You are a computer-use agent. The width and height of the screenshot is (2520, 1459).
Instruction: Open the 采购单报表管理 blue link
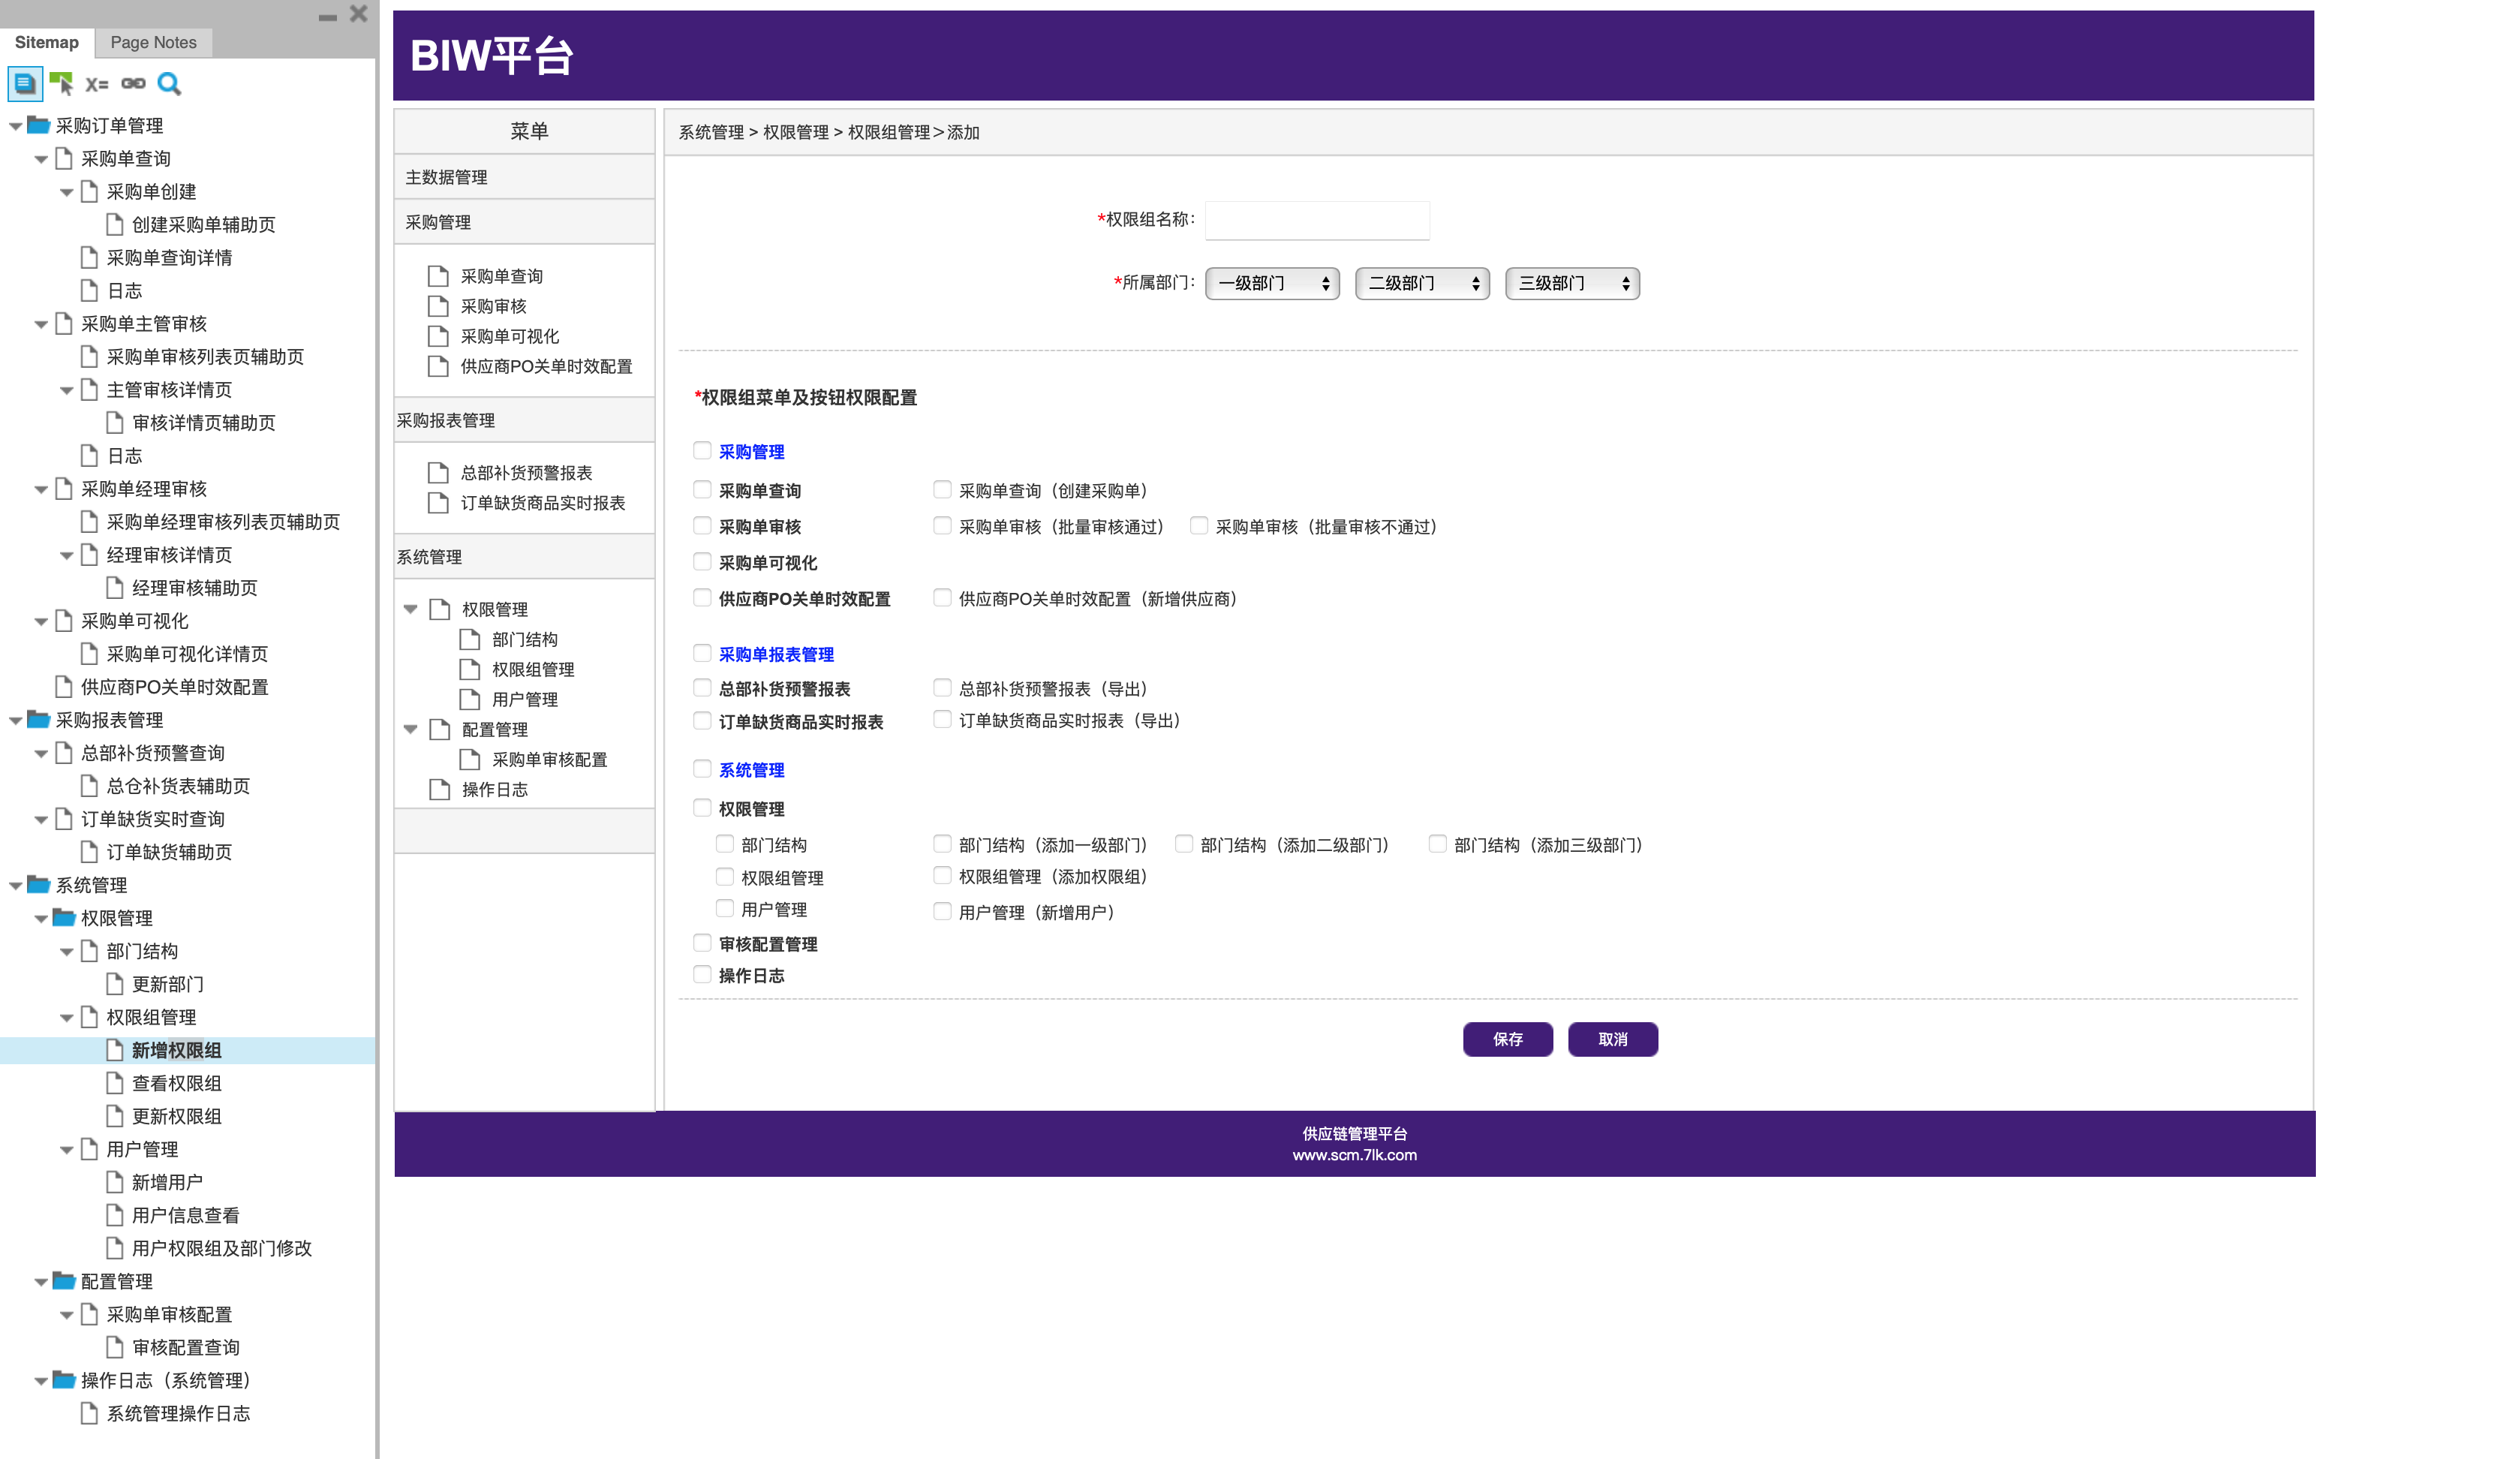pos(776,654)
